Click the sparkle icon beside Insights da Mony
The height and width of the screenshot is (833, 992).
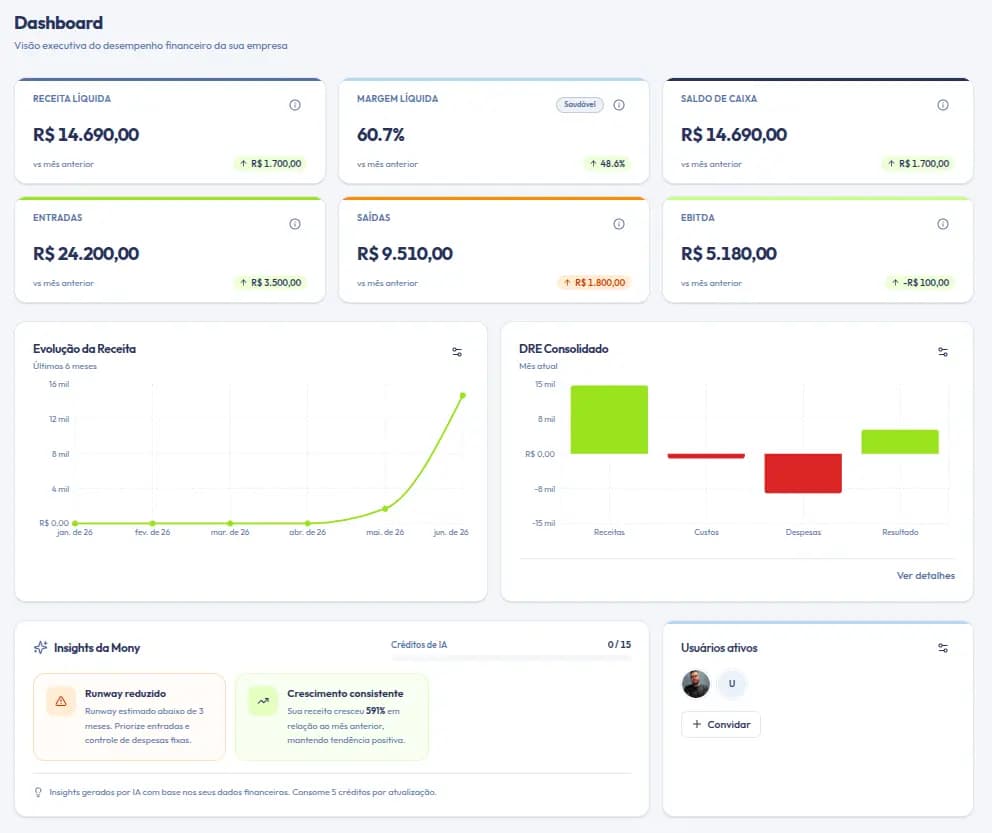[x=40, y=648]
